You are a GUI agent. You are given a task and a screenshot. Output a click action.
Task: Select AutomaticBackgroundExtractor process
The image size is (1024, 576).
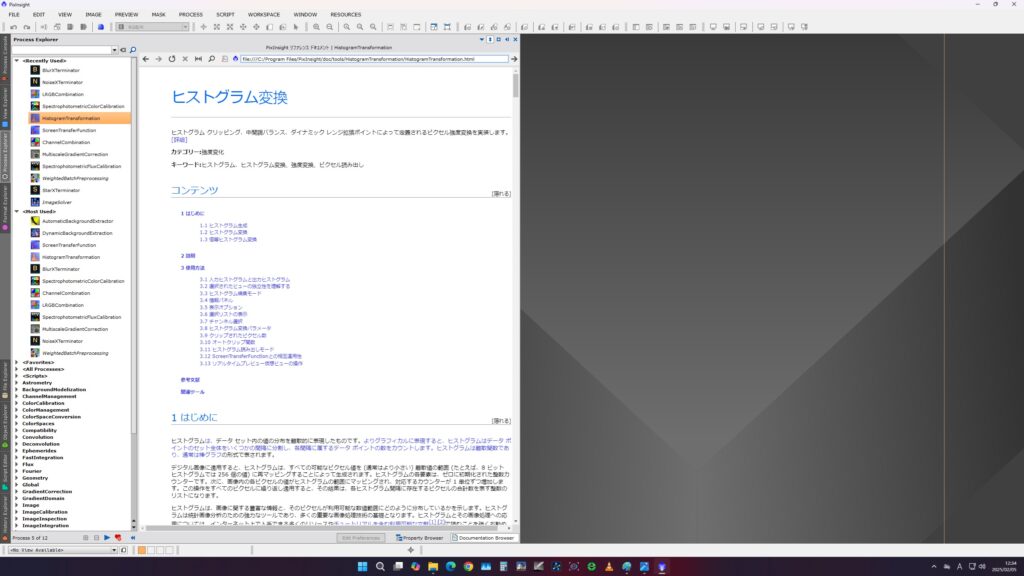click(77, 221)
